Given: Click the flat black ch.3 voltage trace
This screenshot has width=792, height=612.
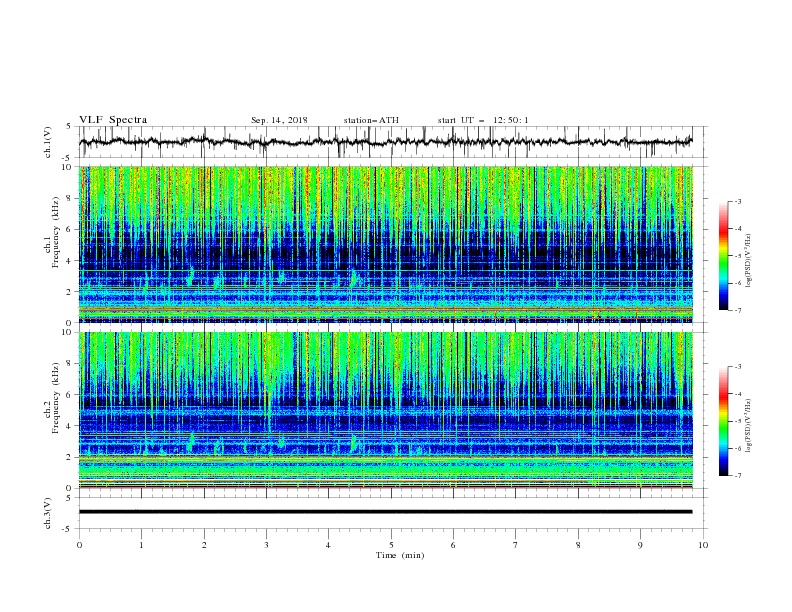Looking at the screenshot, I should 385,512.
